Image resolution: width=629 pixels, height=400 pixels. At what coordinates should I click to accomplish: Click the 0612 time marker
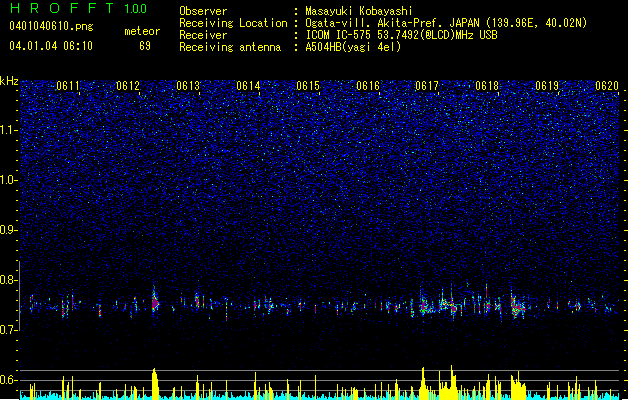[128, 86]
